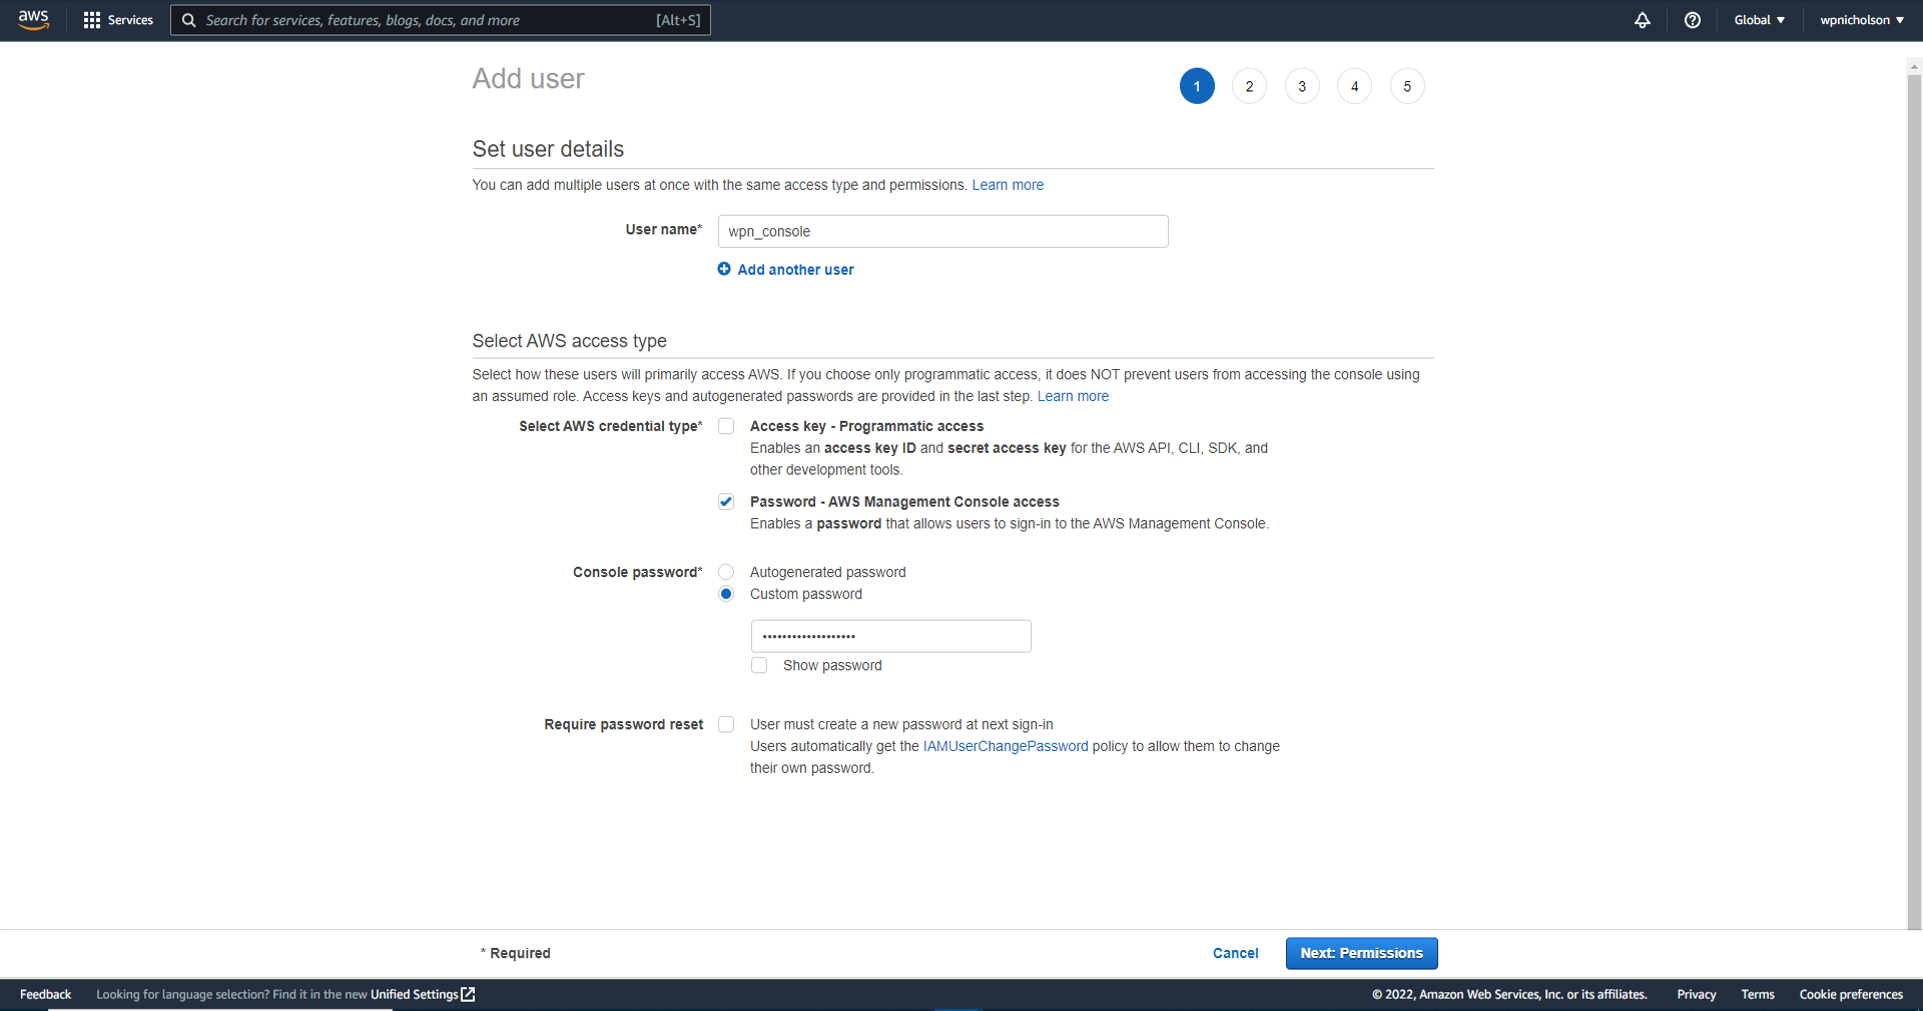Toggle the Show password checkbox

pos(759,664)
